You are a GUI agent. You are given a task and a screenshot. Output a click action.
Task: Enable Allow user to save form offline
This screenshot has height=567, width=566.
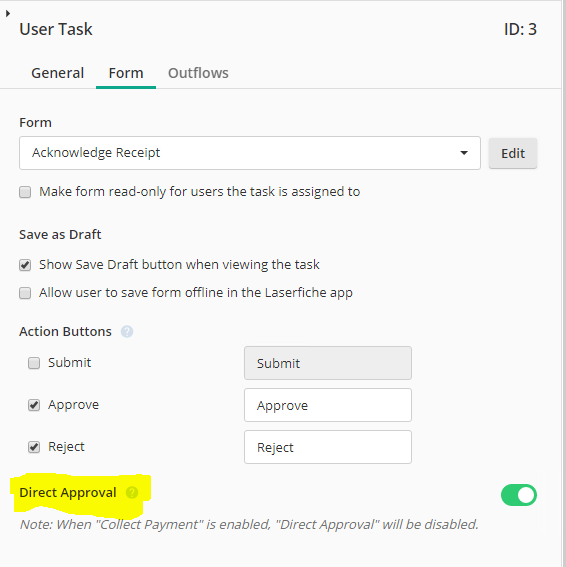(25, 293)
